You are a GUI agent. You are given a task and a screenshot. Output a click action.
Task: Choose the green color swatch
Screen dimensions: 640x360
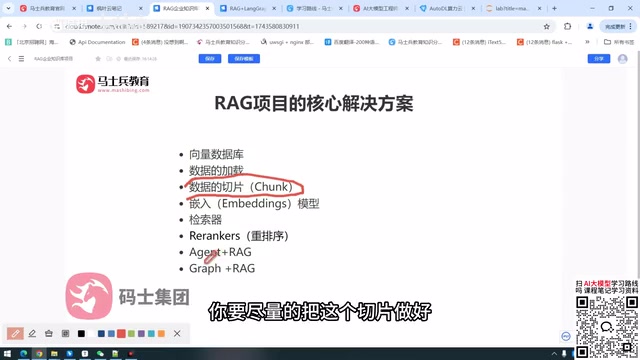131,333
